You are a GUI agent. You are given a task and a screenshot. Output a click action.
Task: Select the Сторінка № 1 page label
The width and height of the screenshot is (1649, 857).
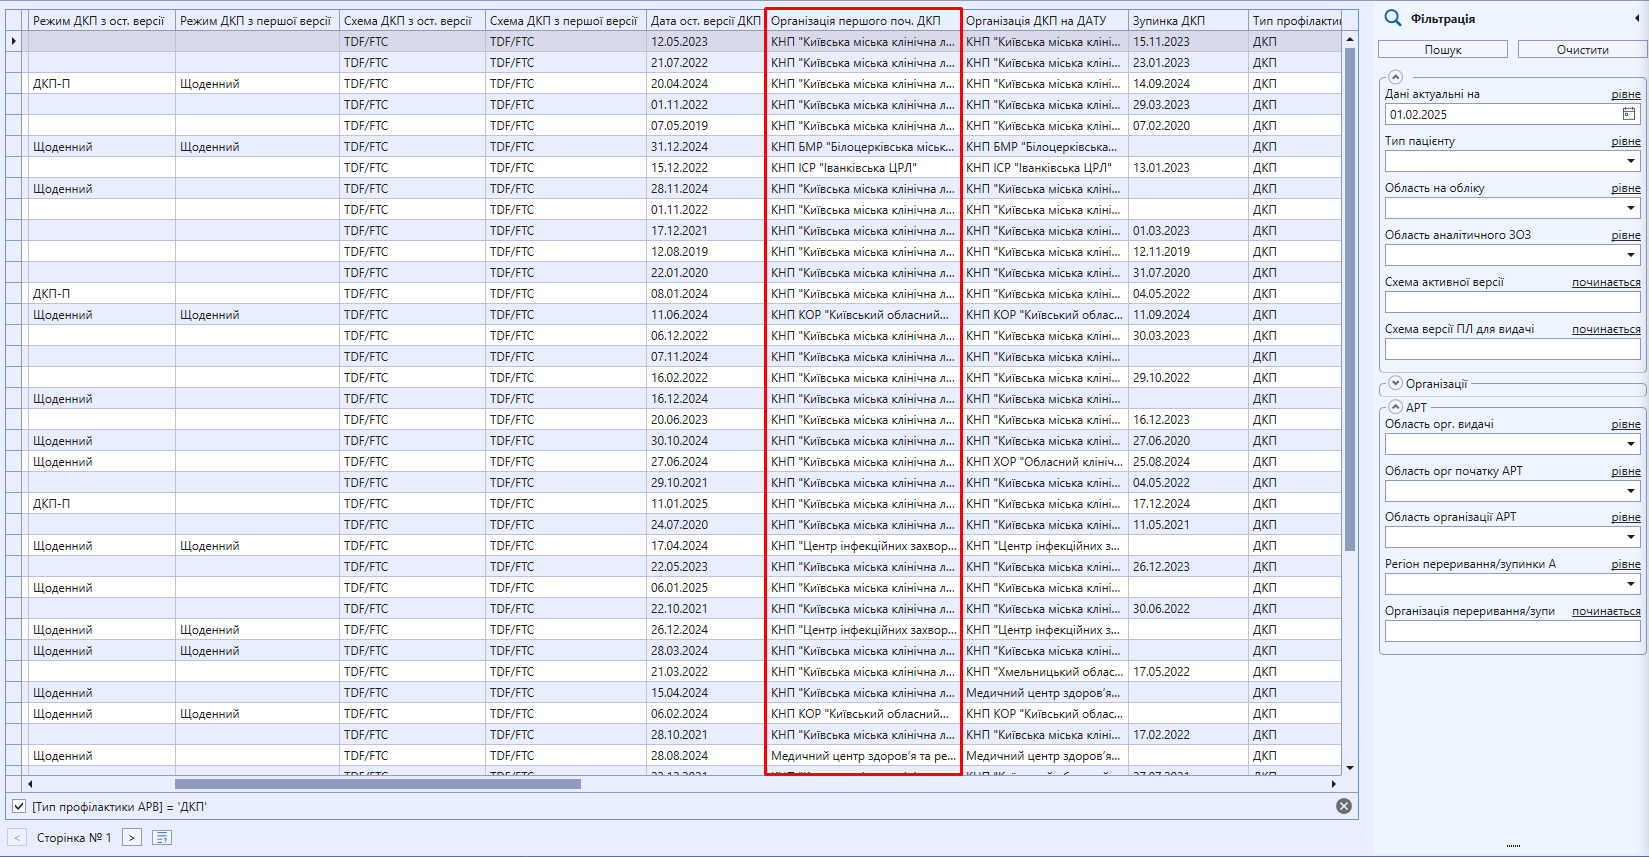click(x=74, y=838)
